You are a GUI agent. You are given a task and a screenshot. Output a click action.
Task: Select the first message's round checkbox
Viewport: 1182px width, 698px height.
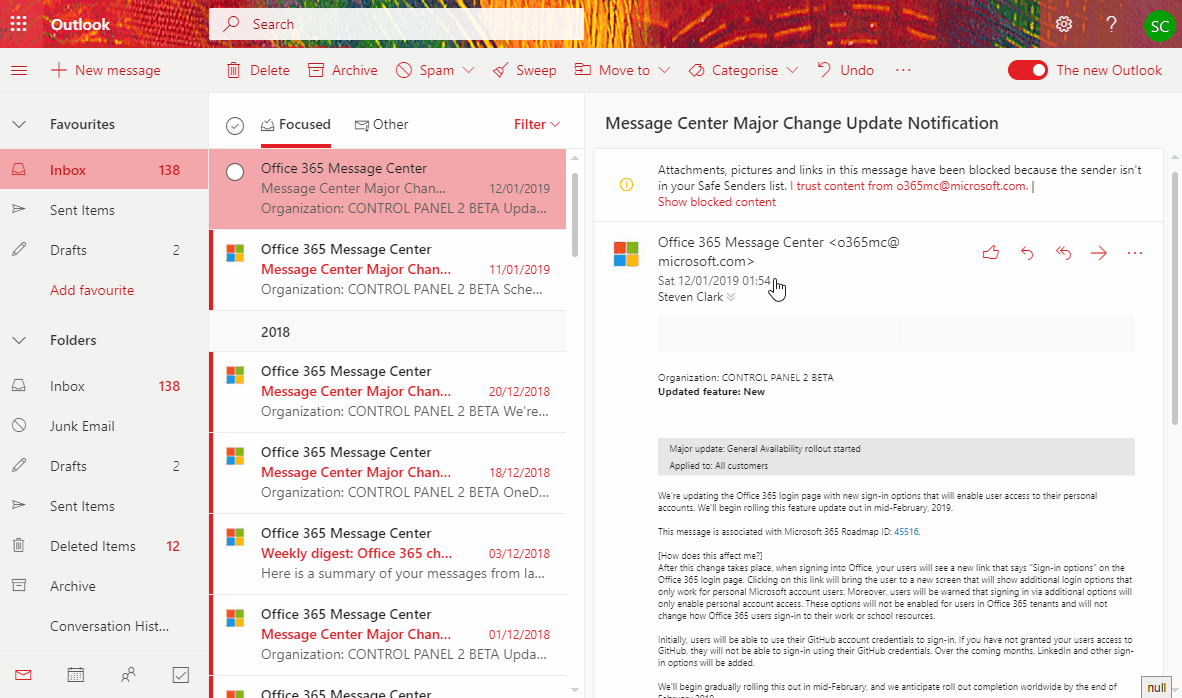pyautogui.click(x=235, y=172)
